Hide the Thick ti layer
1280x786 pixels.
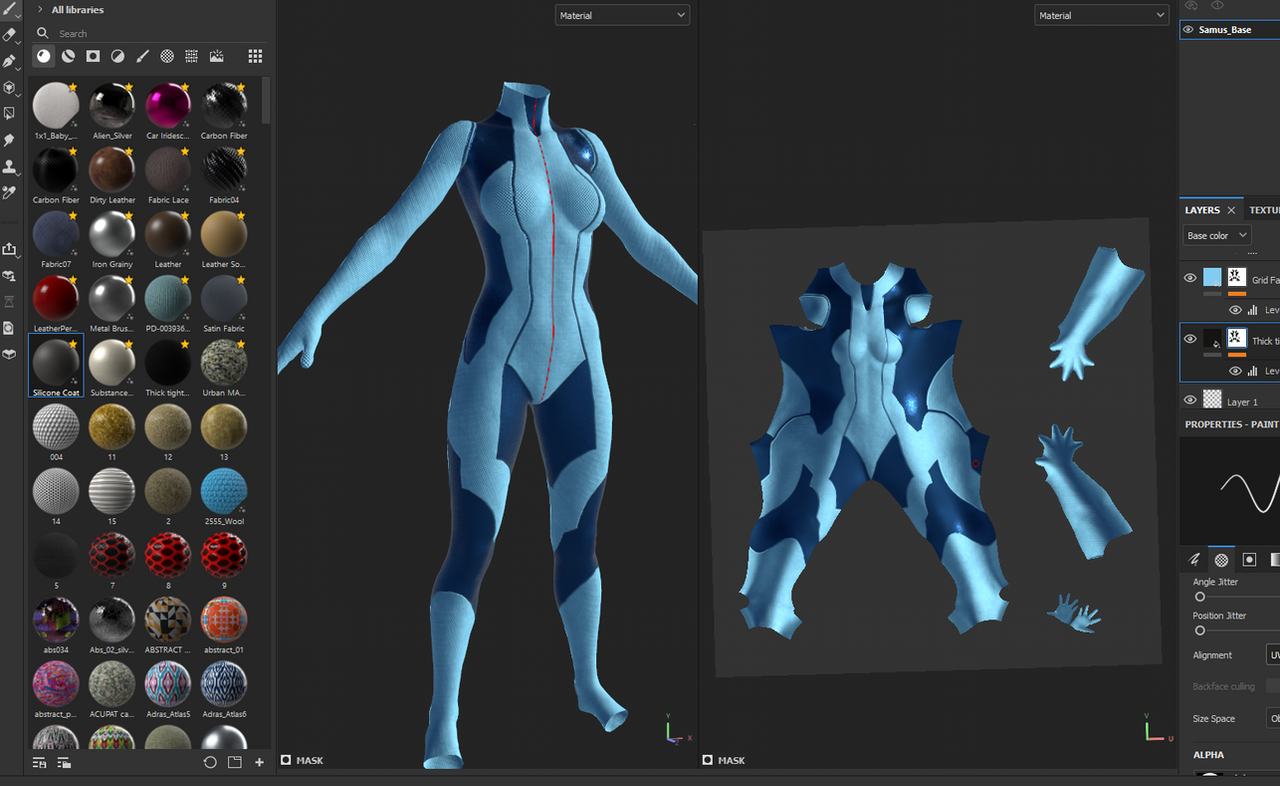pos(1190,339)
